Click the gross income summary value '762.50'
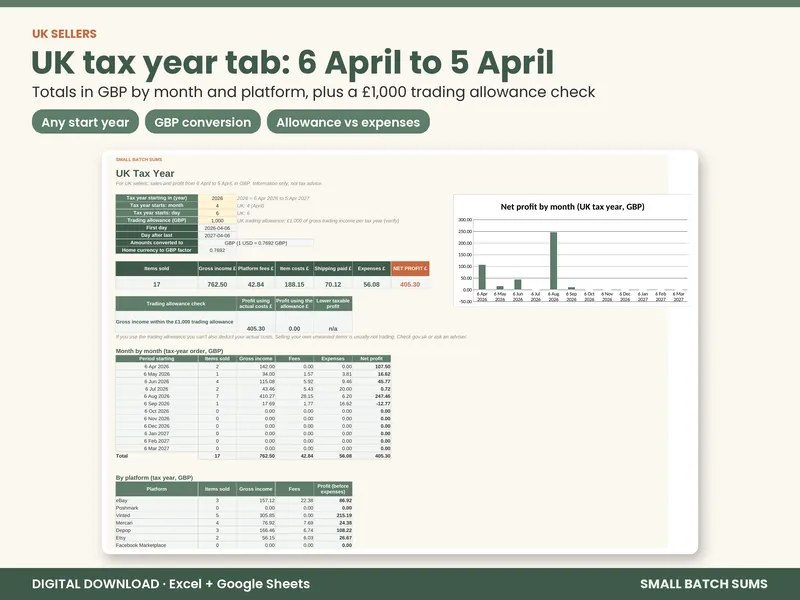The height and width of the screenshot is (600, 800). pos(217,284)
